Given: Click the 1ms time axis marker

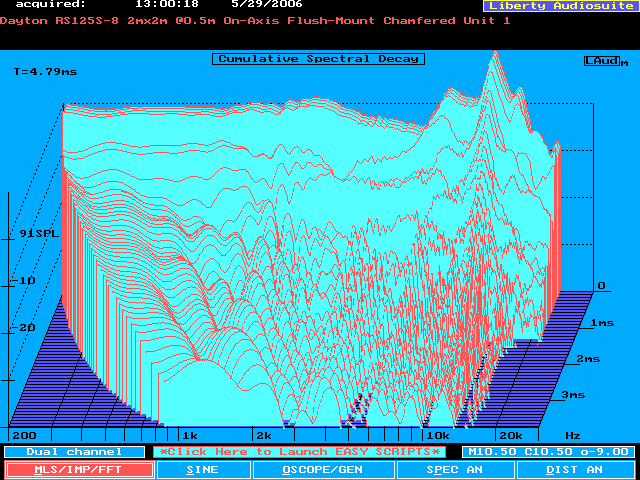Looking at the screenshot, I should coord(602,323).
